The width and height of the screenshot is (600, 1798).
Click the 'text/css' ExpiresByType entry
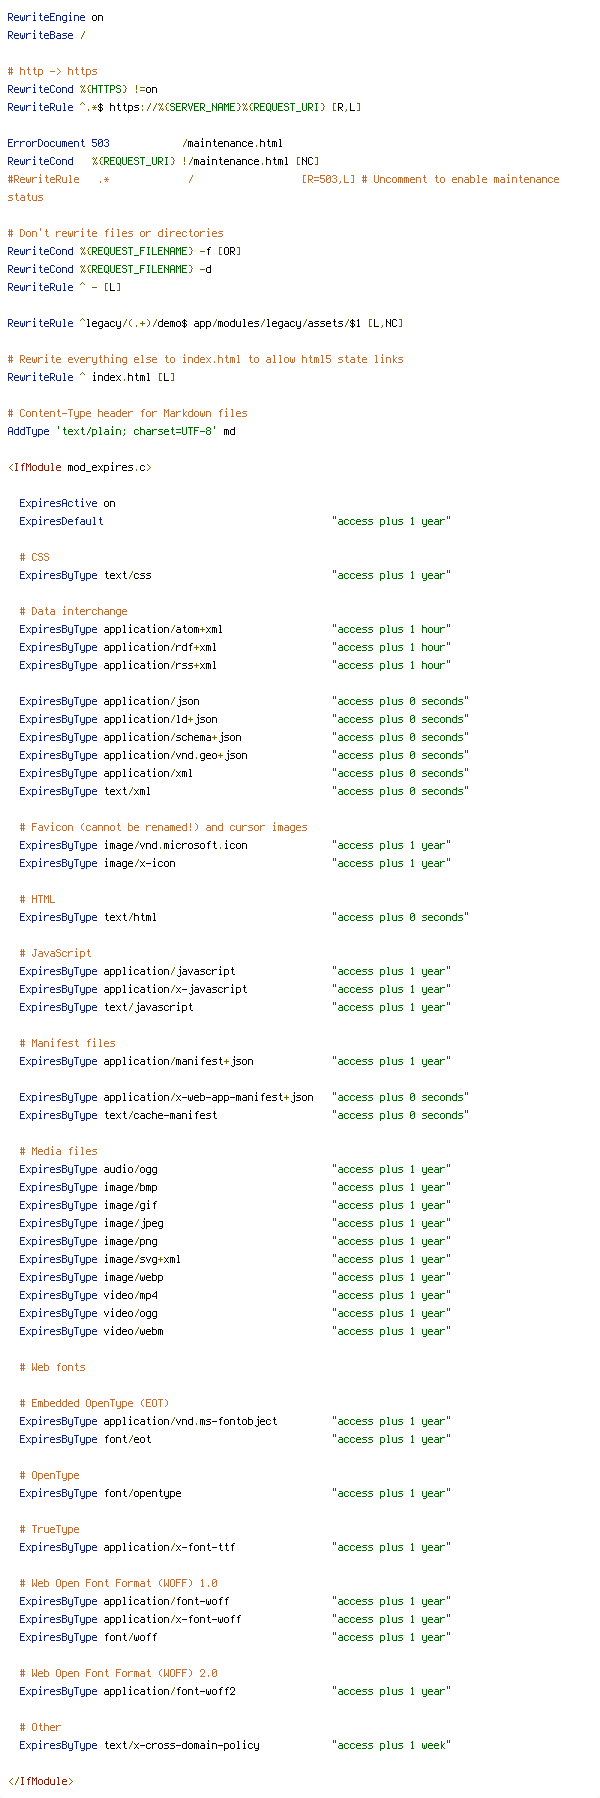[x=235, y=575]
